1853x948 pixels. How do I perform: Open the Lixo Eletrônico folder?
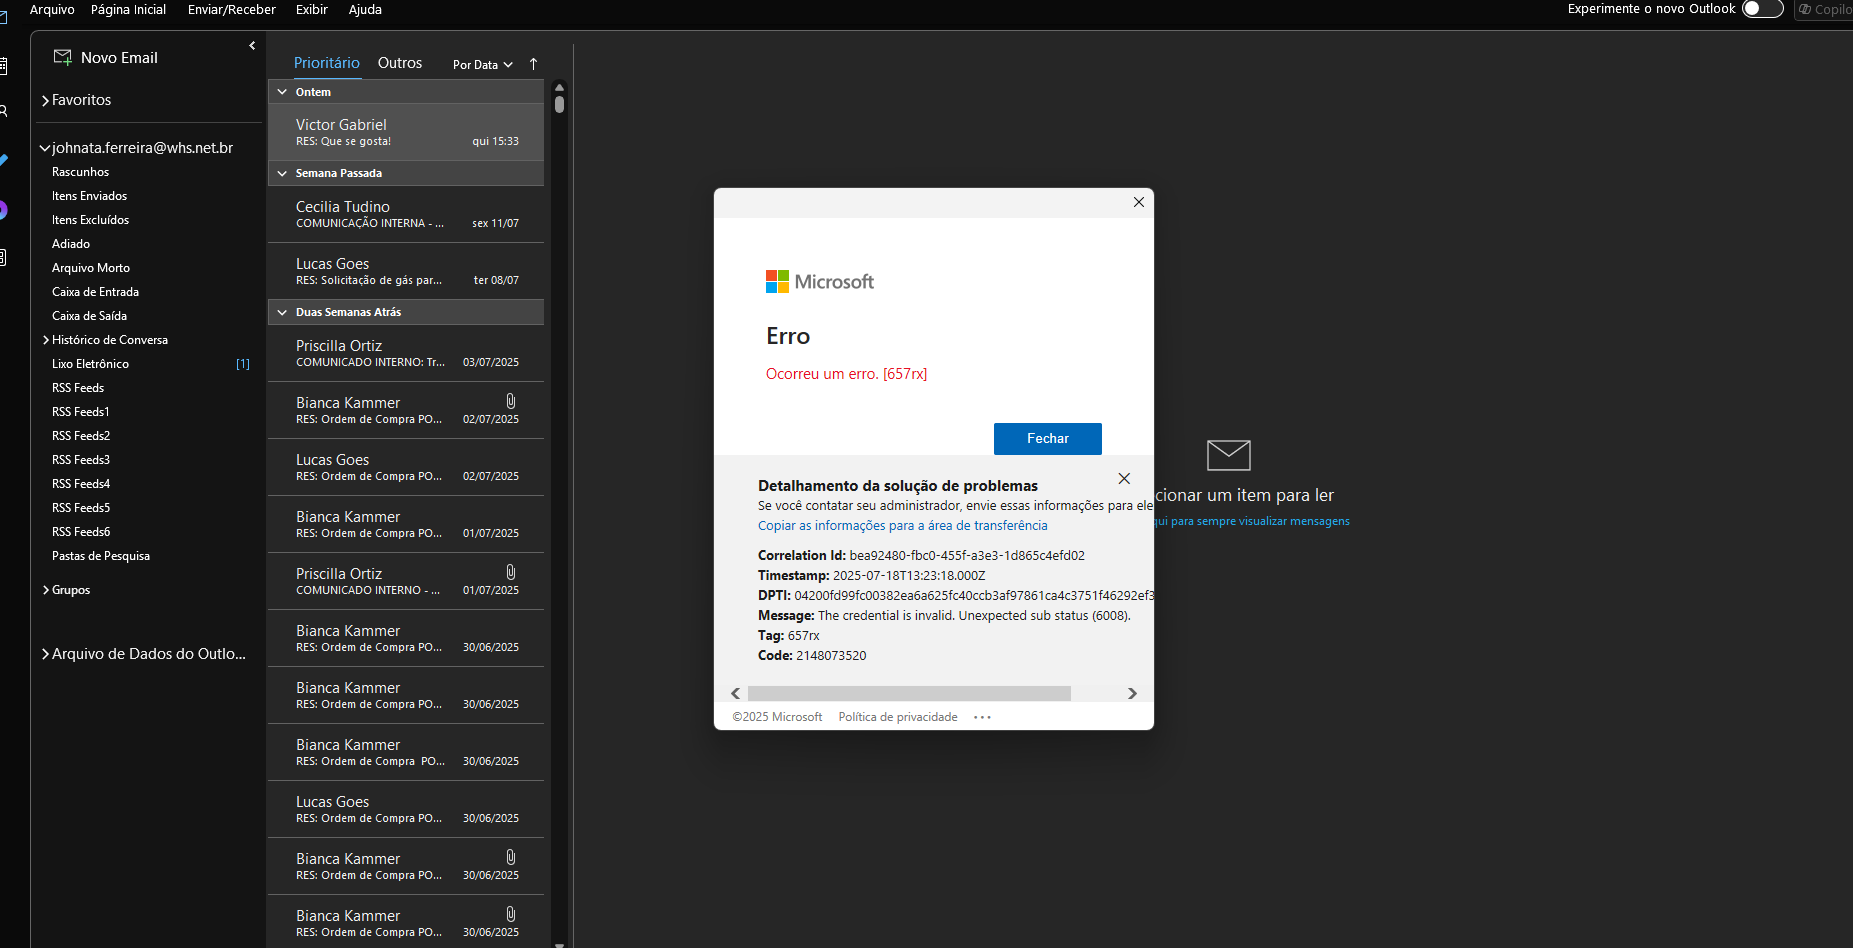[90, 364]
